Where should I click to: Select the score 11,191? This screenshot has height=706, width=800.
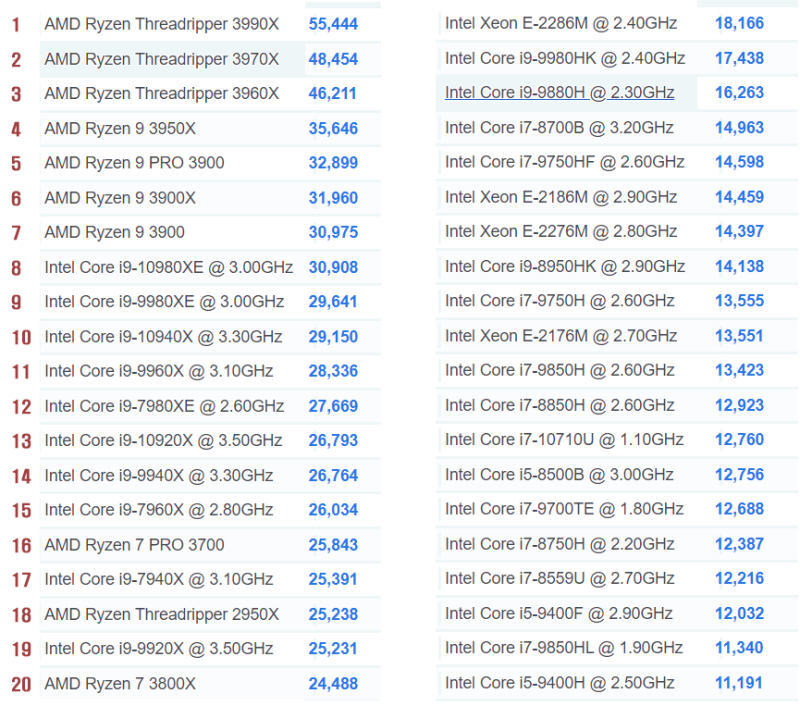point(738,683)
